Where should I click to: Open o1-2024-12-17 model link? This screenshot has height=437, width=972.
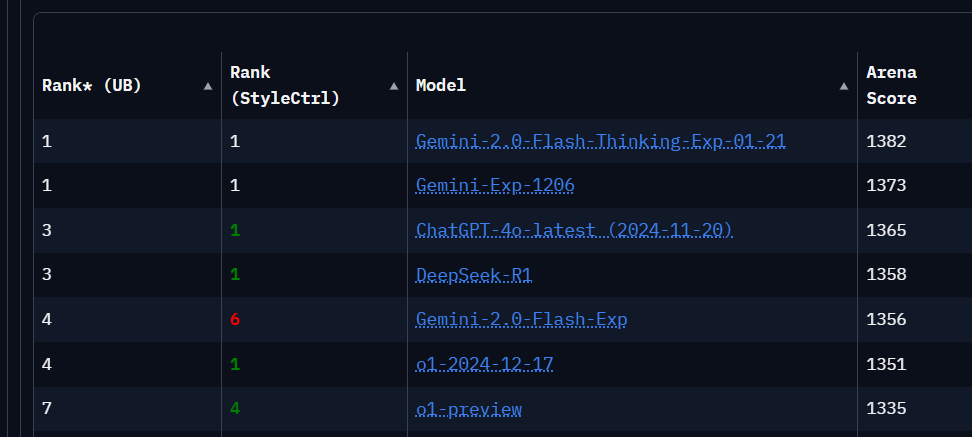484,364
